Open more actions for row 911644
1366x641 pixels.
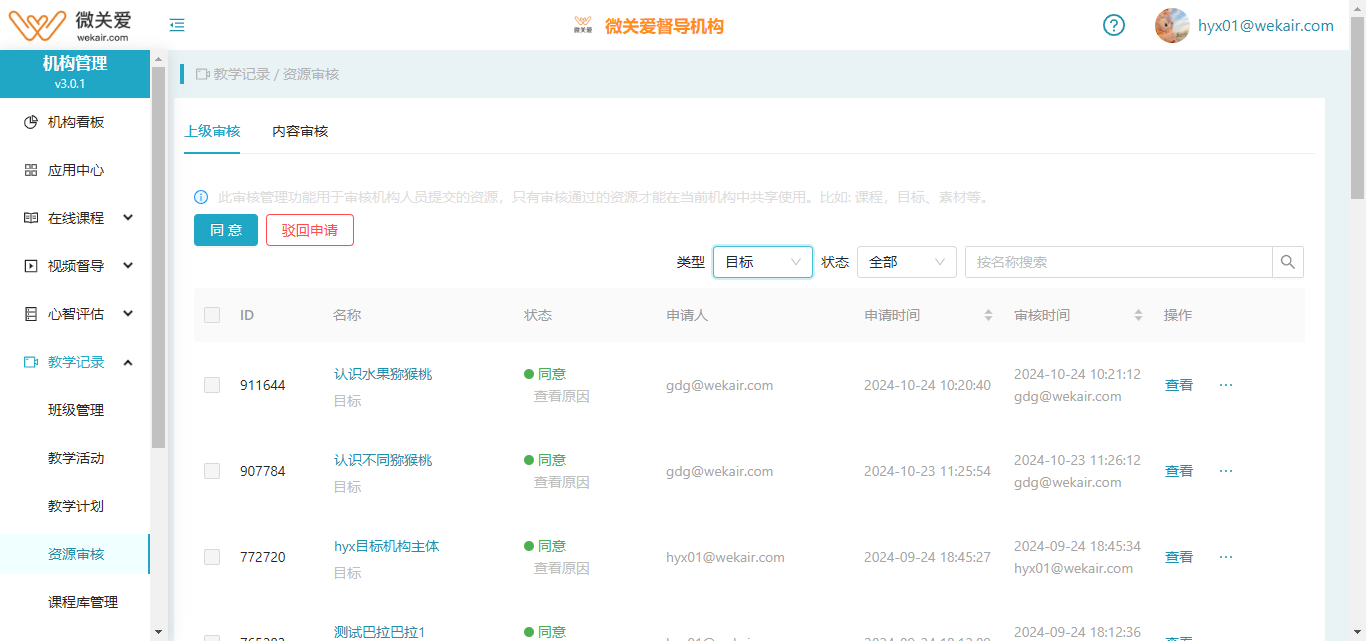pos(1226,385)
